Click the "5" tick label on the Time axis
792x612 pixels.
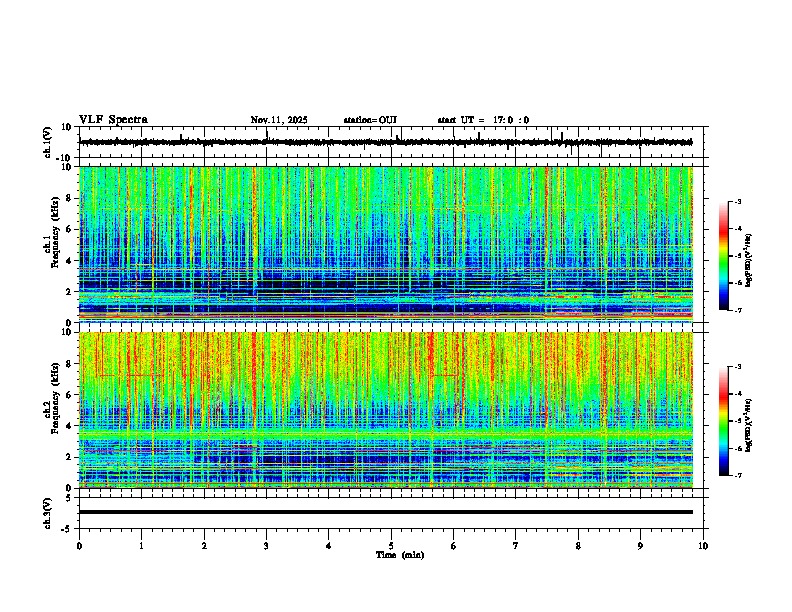391,546
